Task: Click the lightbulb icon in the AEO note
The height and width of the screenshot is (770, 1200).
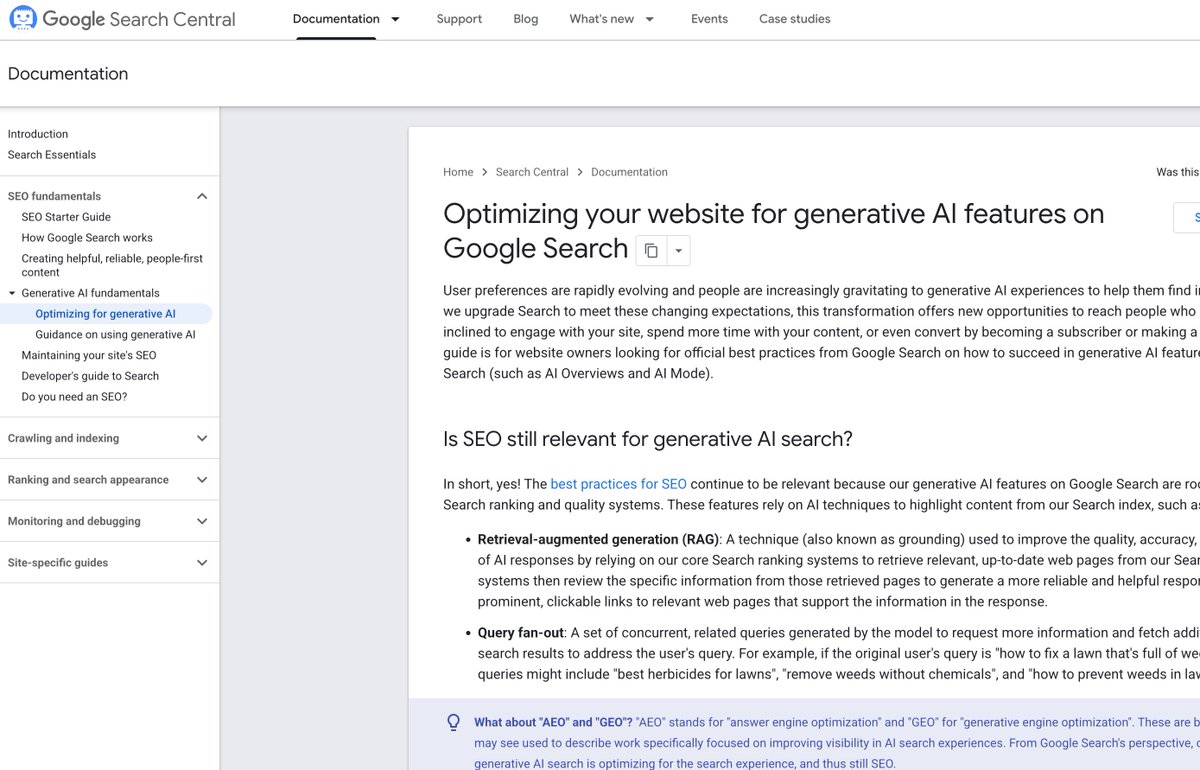Action: tap(454, 722)
